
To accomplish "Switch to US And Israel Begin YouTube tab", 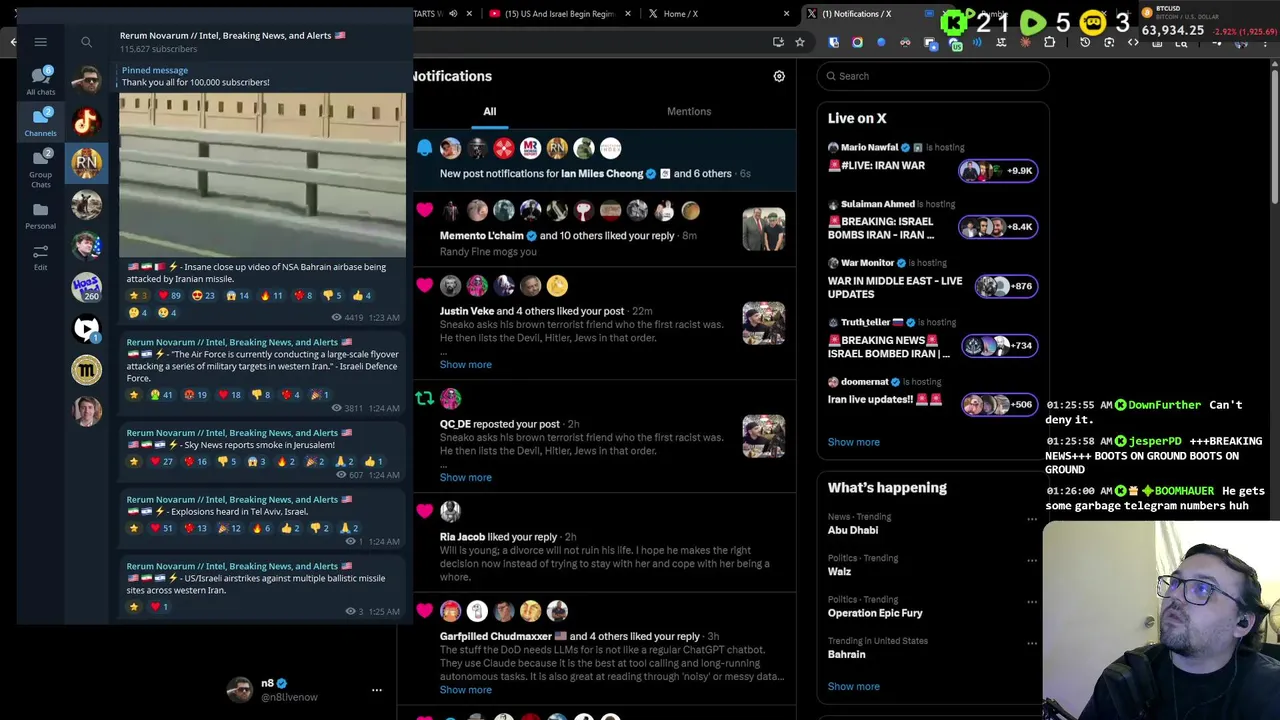I will [561, 13].
